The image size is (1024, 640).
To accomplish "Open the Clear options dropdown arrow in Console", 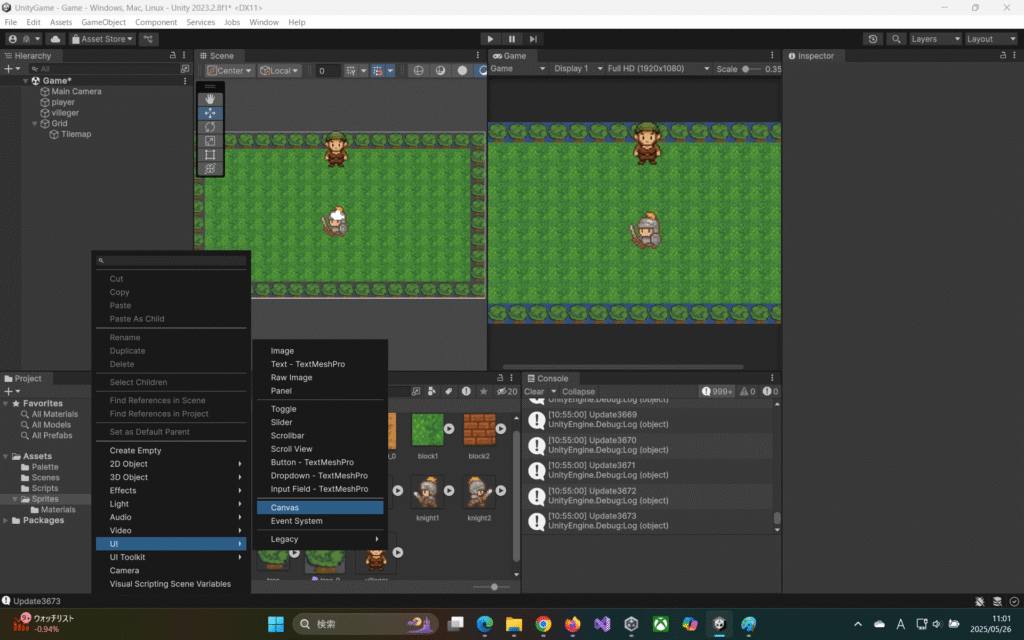I will pos(553,392).
